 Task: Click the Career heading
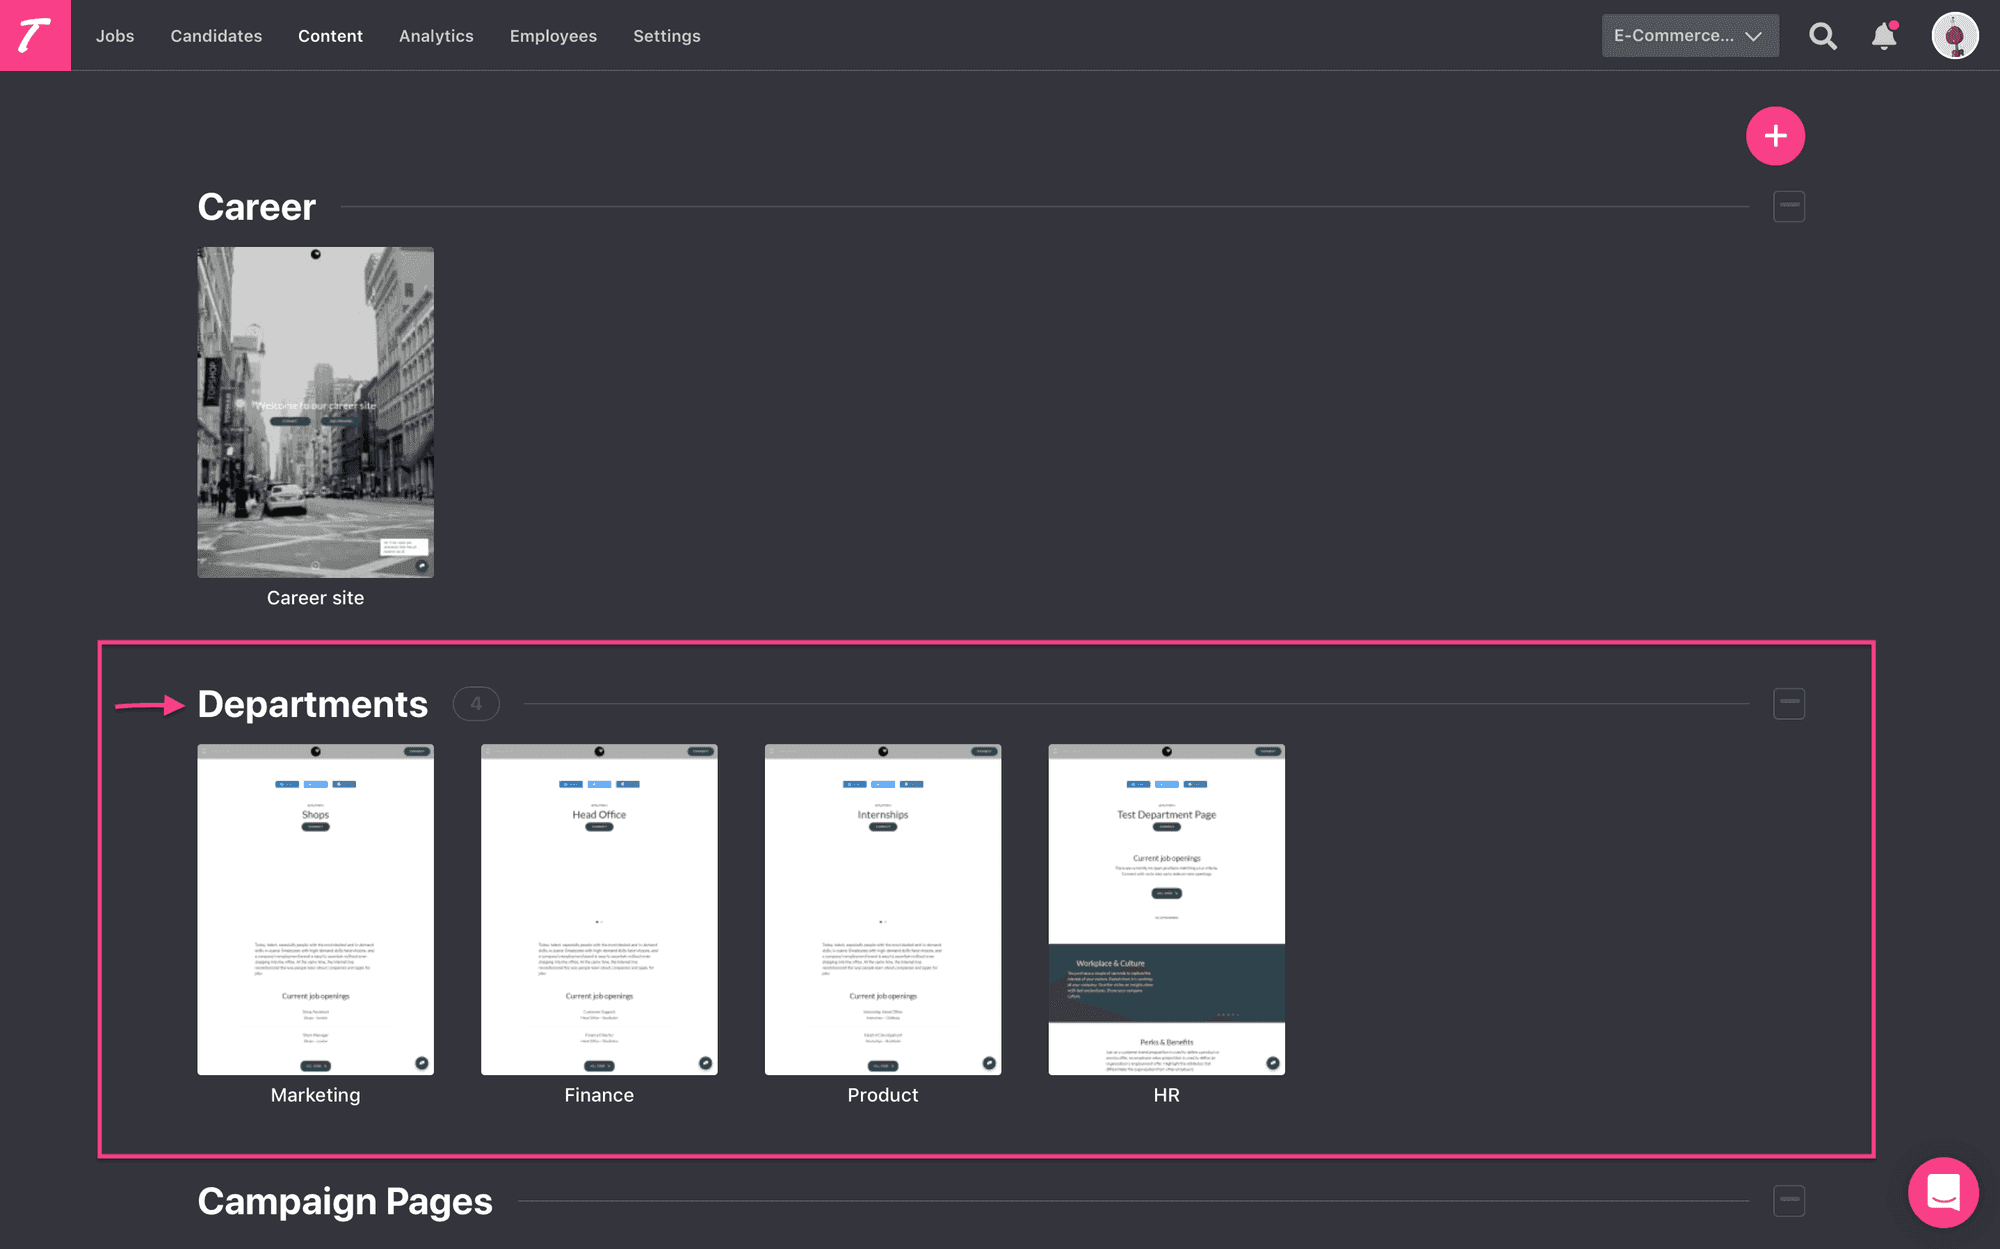coord(256,207)
